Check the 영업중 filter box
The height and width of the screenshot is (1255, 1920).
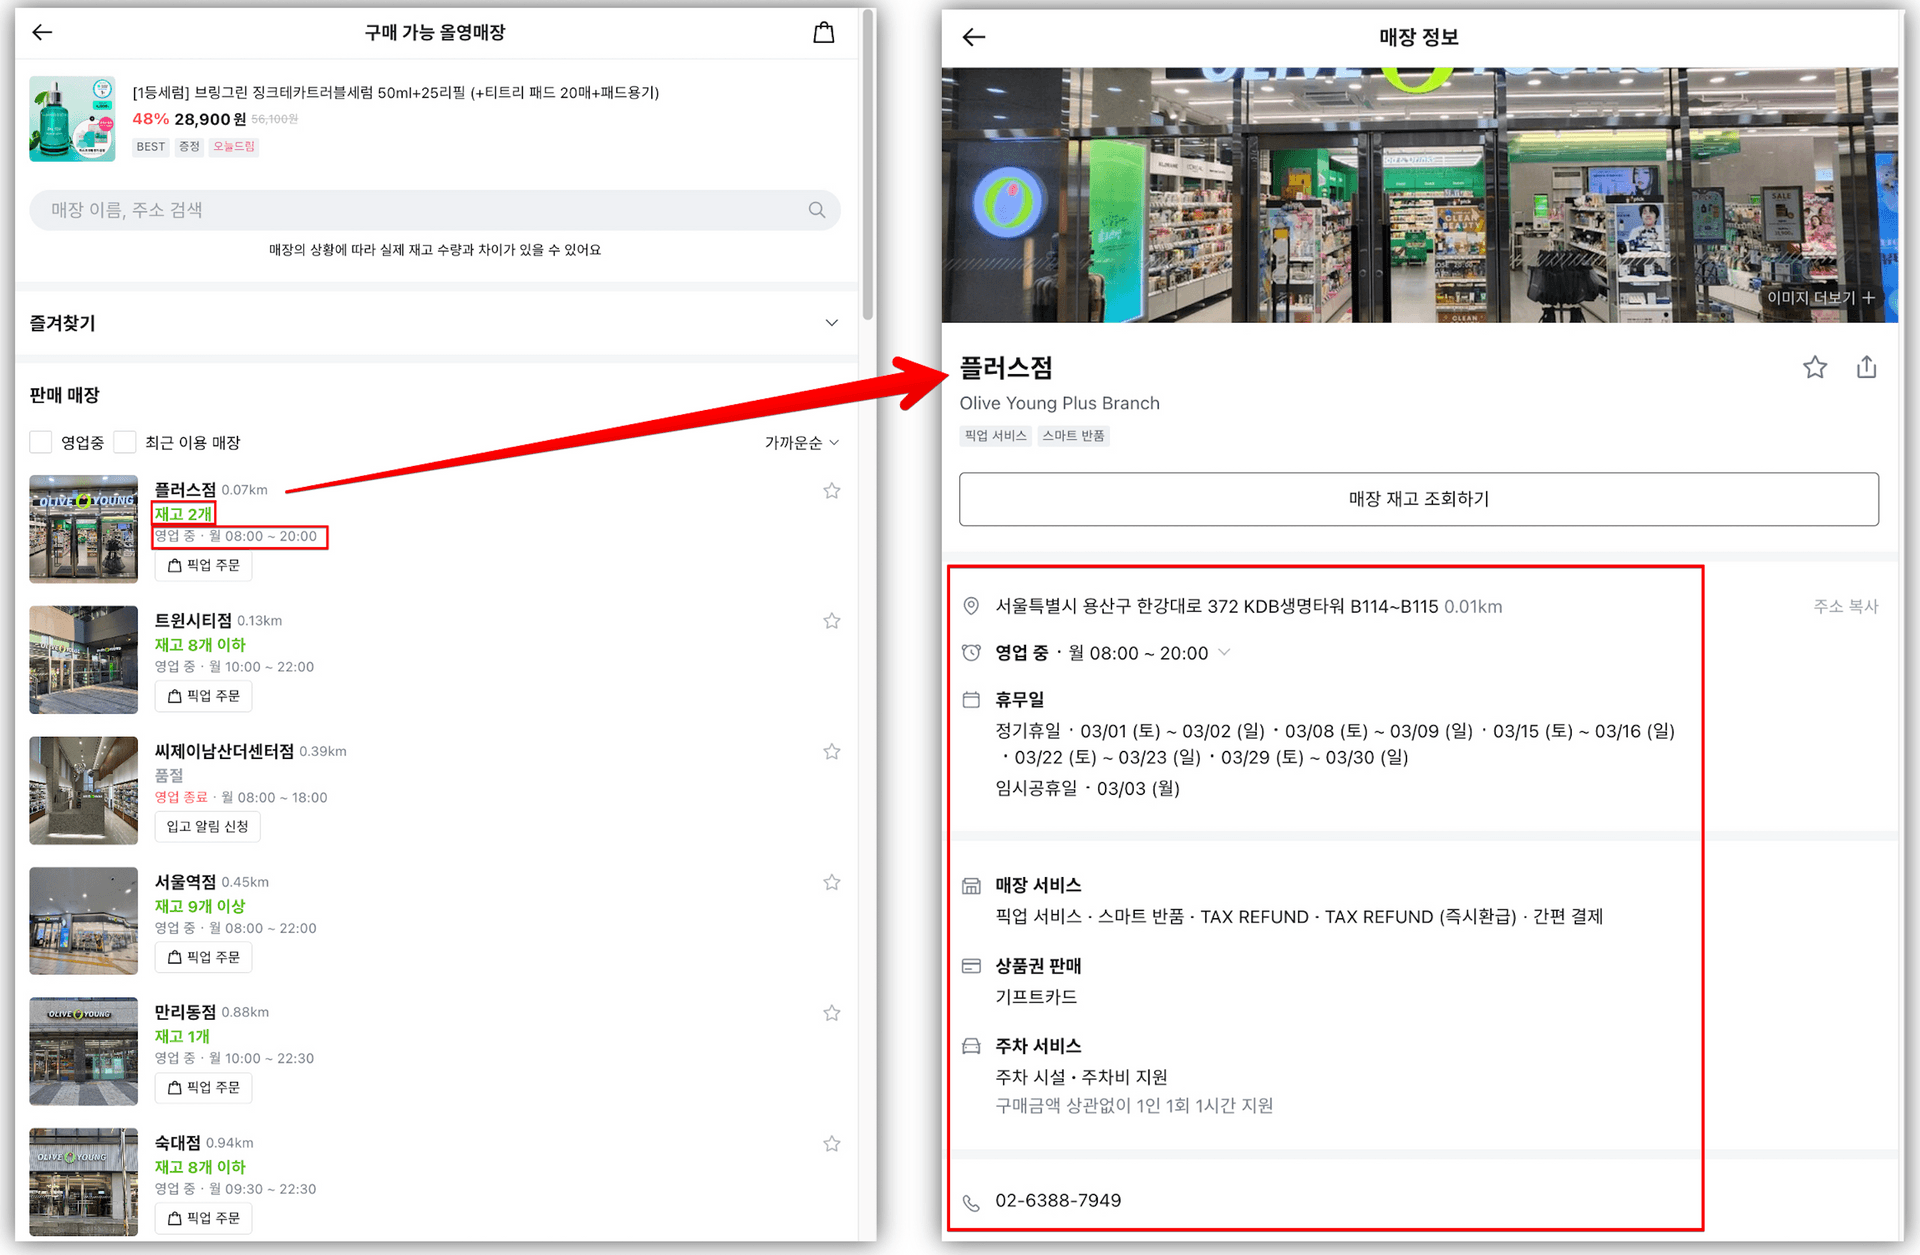point(41,442)
